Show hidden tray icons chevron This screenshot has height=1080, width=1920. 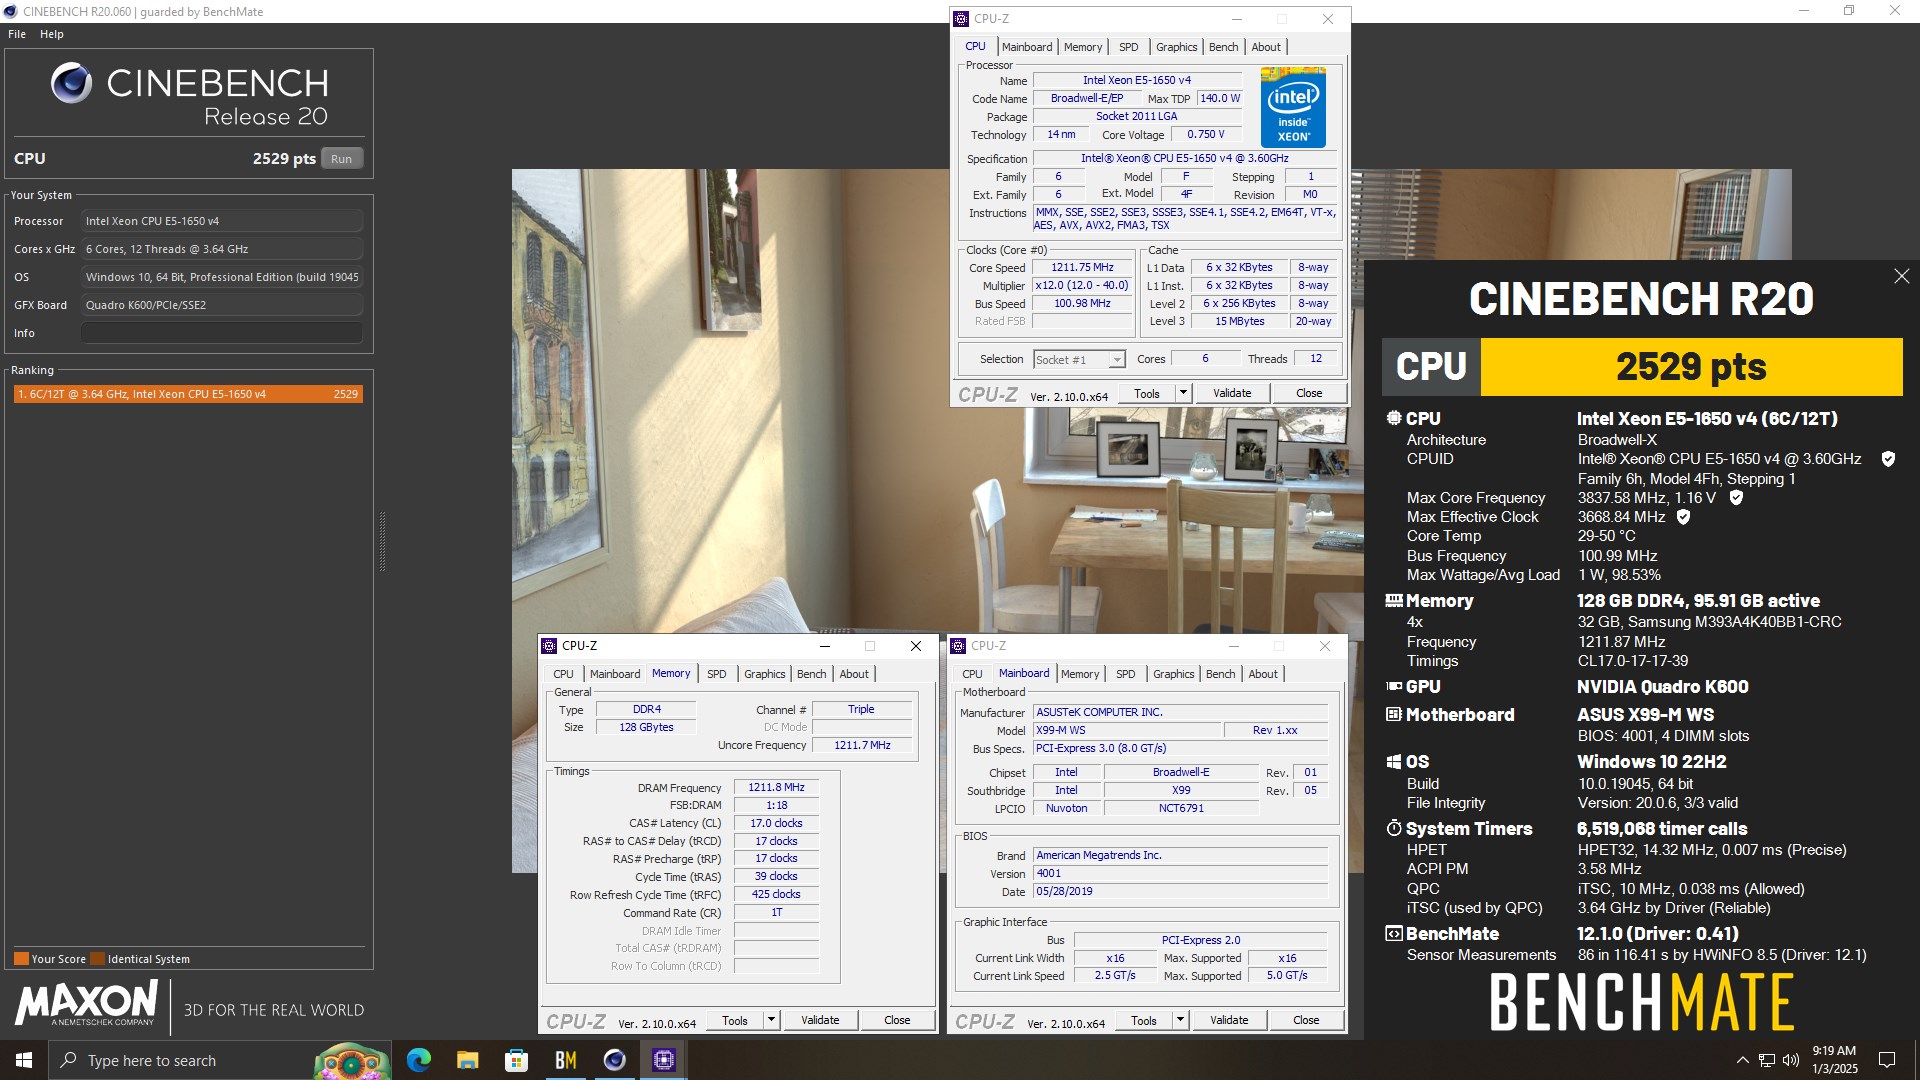coord(1742,1060)
